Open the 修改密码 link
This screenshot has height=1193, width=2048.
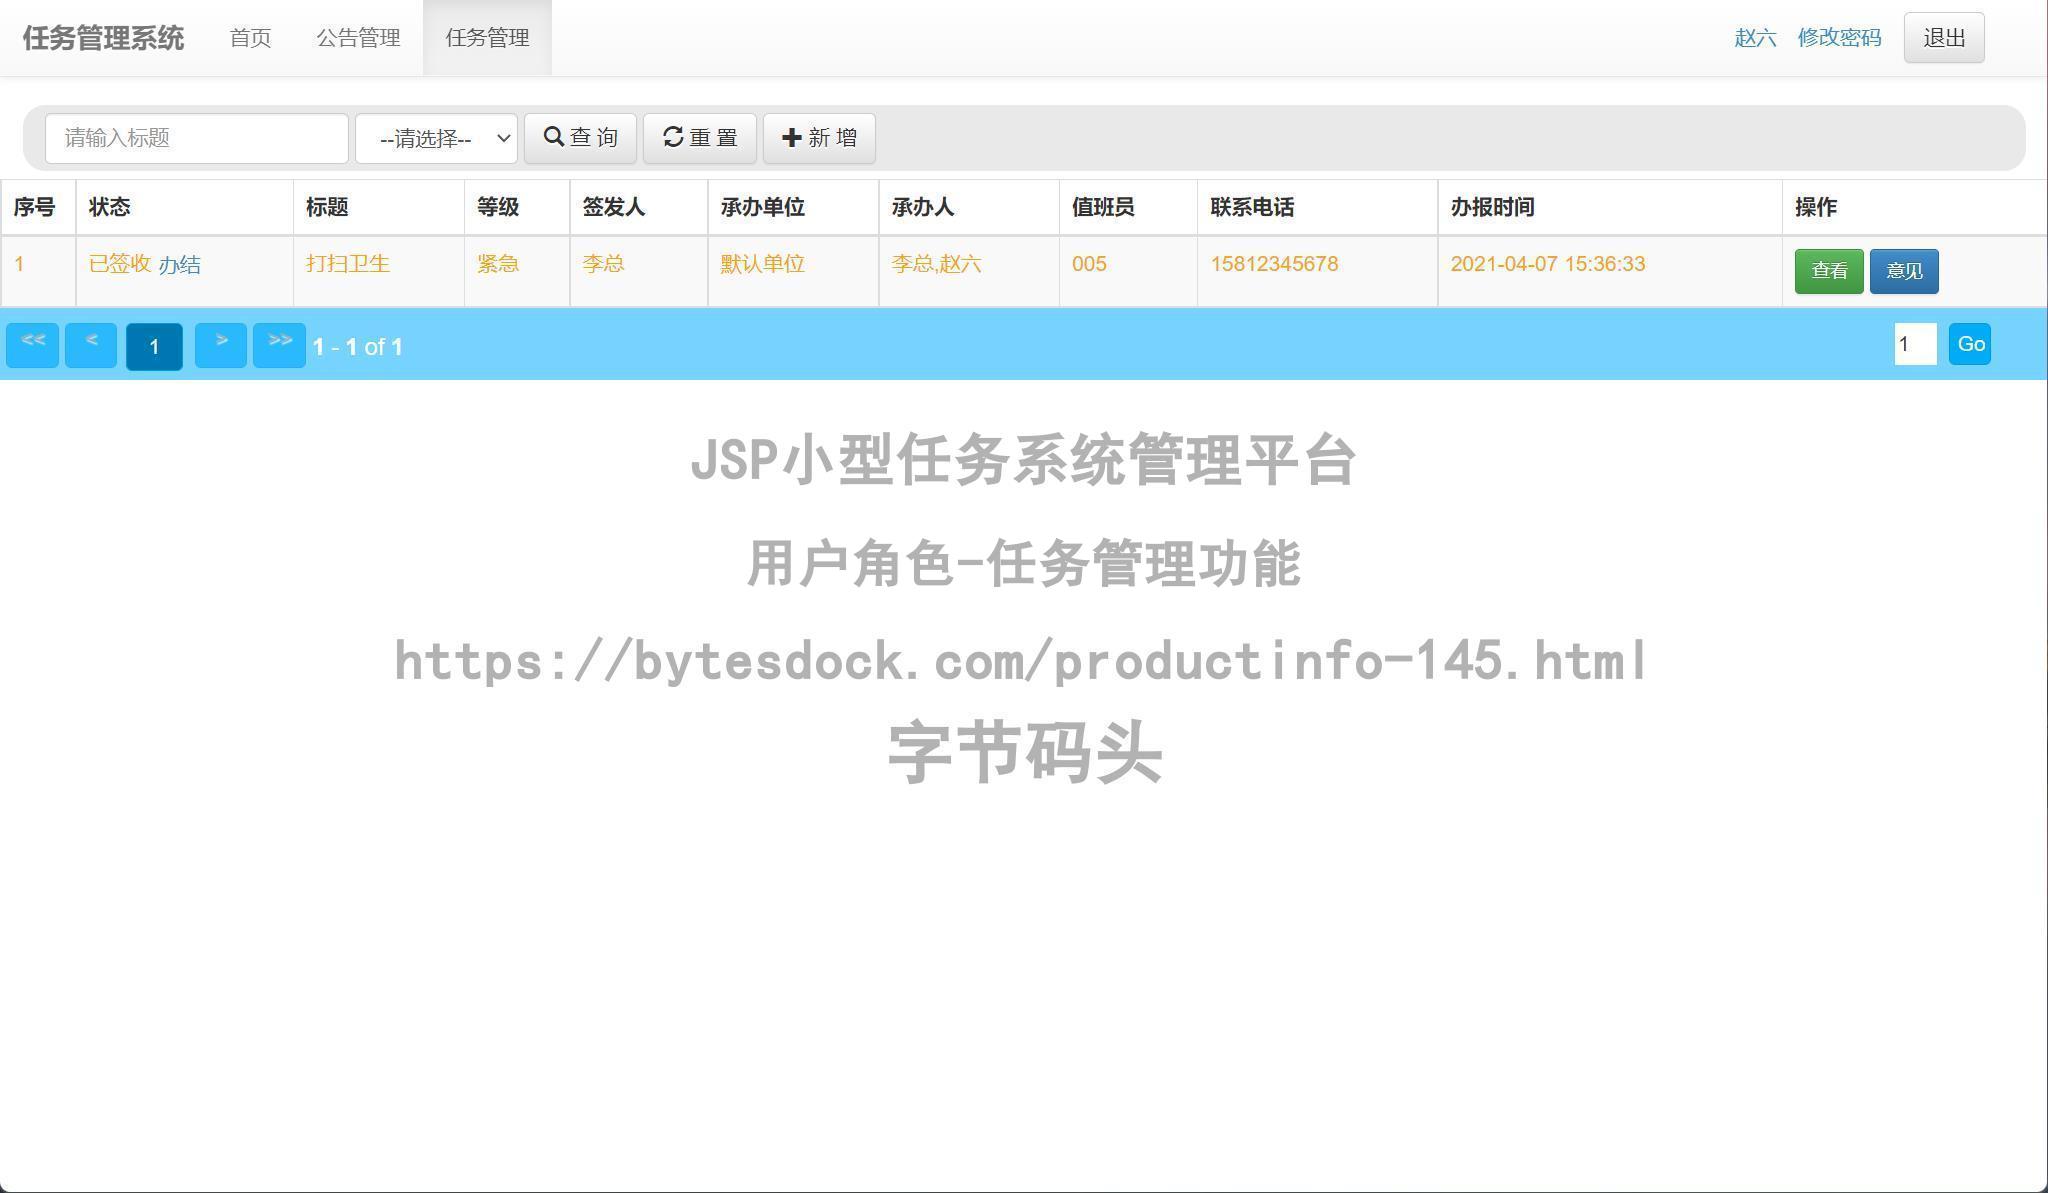(1838, 38)
